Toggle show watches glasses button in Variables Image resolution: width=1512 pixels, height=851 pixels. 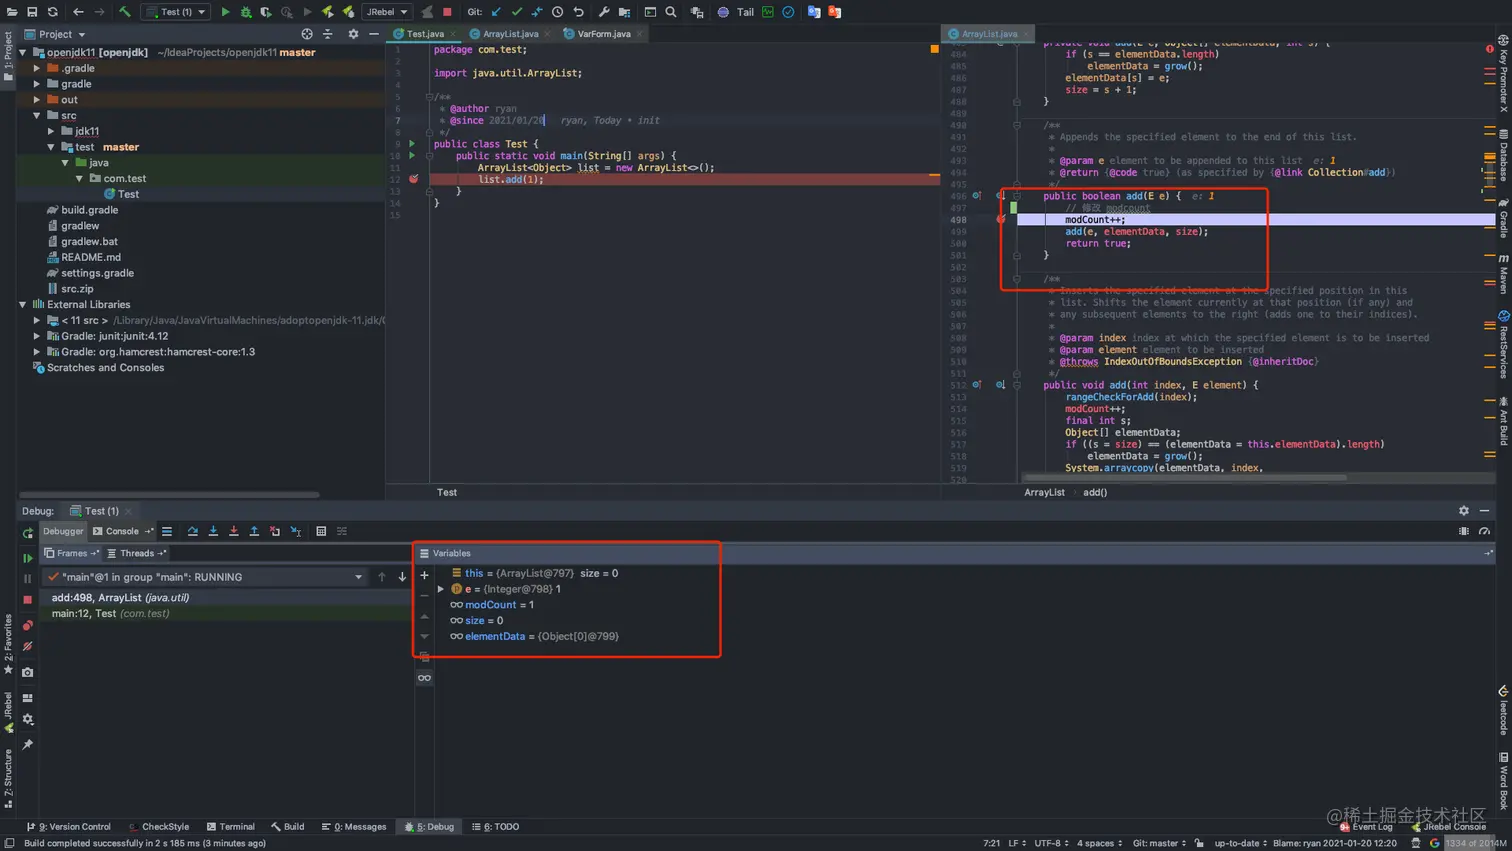pyautogui.click(x=424, y=678)
